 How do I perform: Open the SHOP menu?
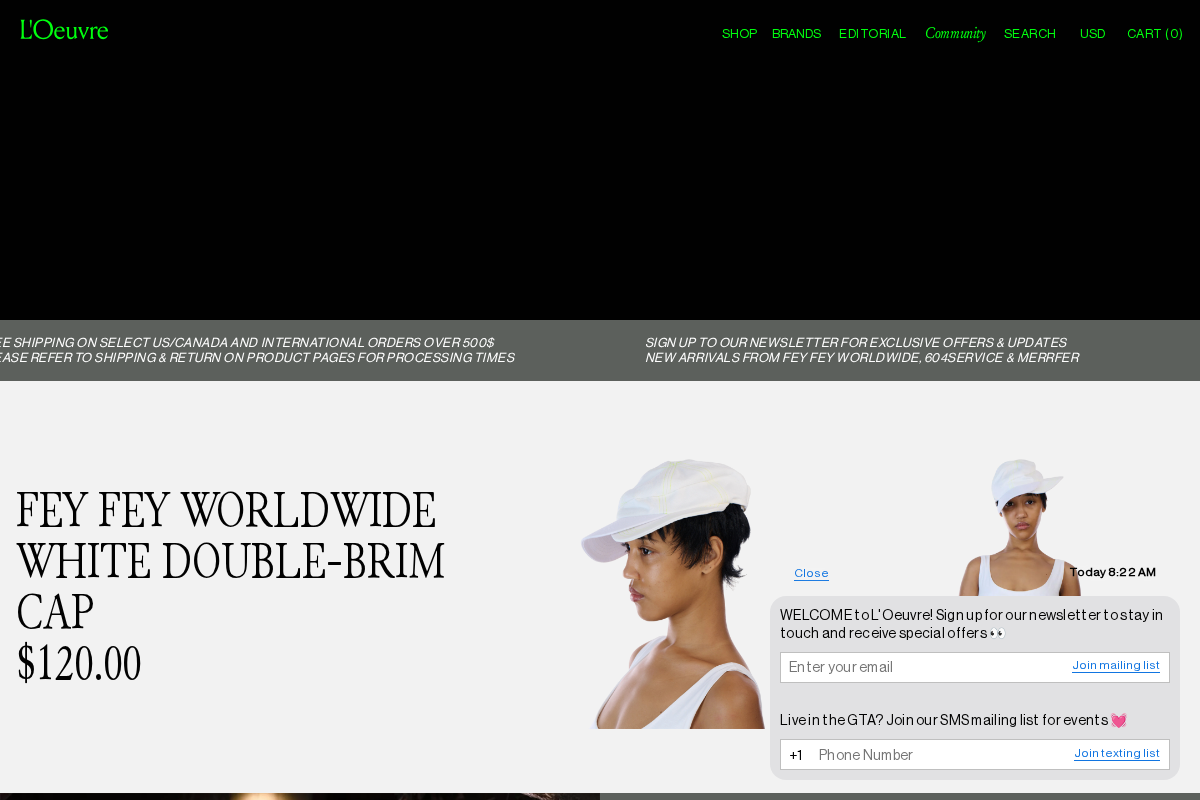[739, 33]
